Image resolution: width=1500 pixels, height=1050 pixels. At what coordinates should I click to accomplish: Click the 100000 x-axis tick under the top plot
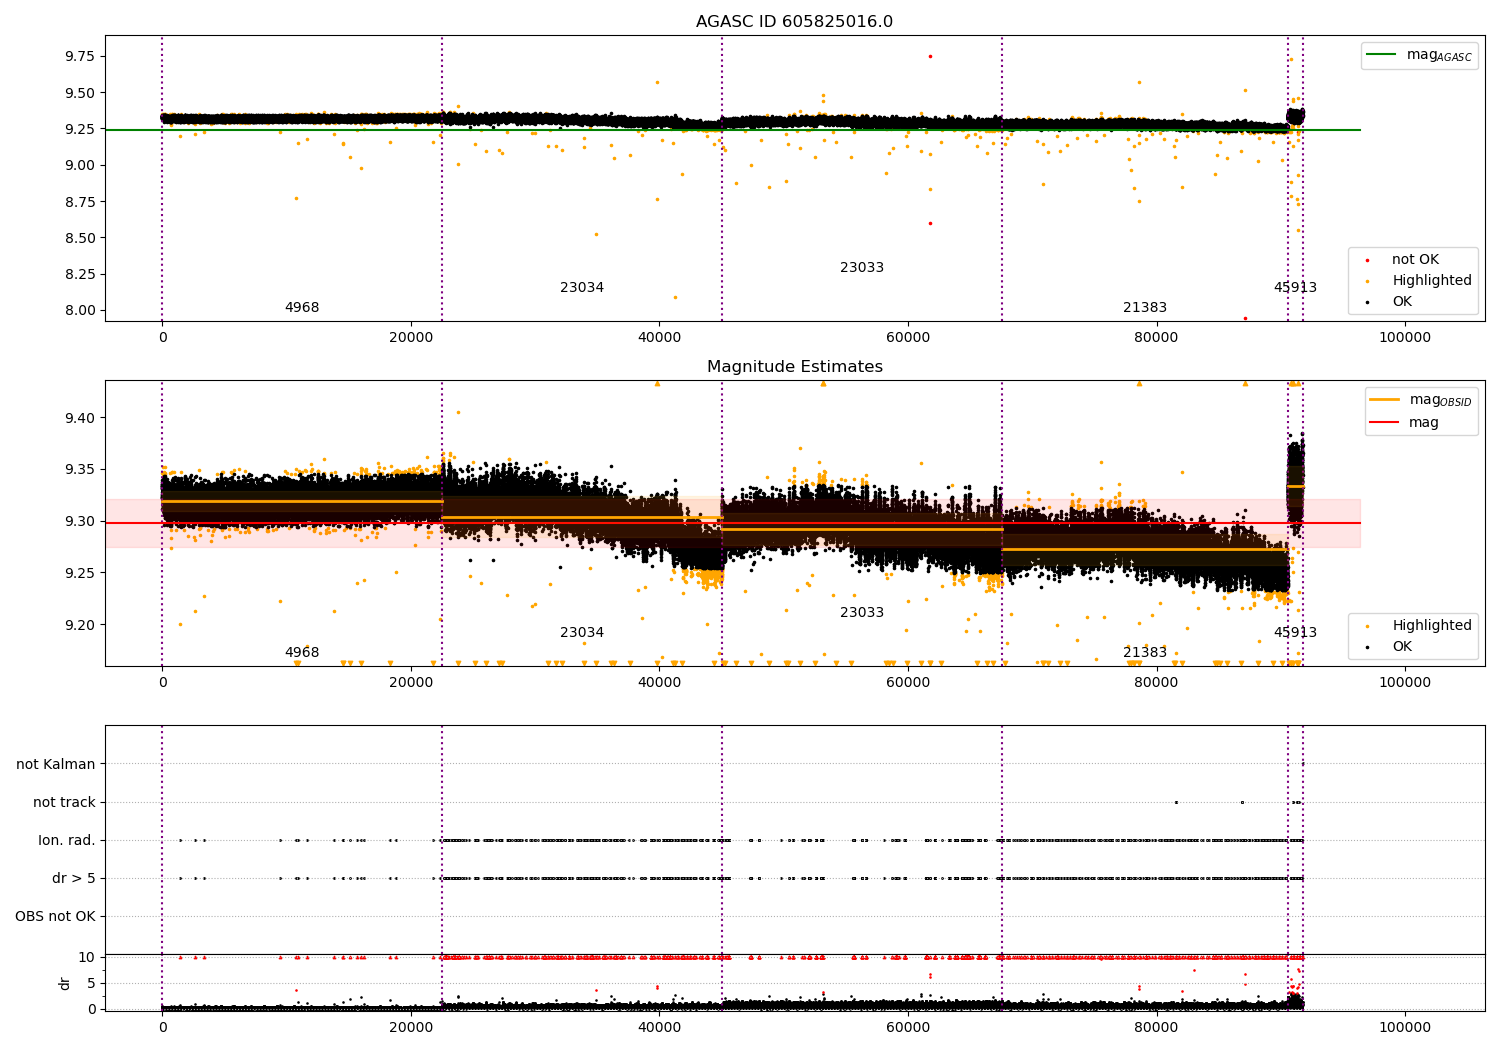1405,338
